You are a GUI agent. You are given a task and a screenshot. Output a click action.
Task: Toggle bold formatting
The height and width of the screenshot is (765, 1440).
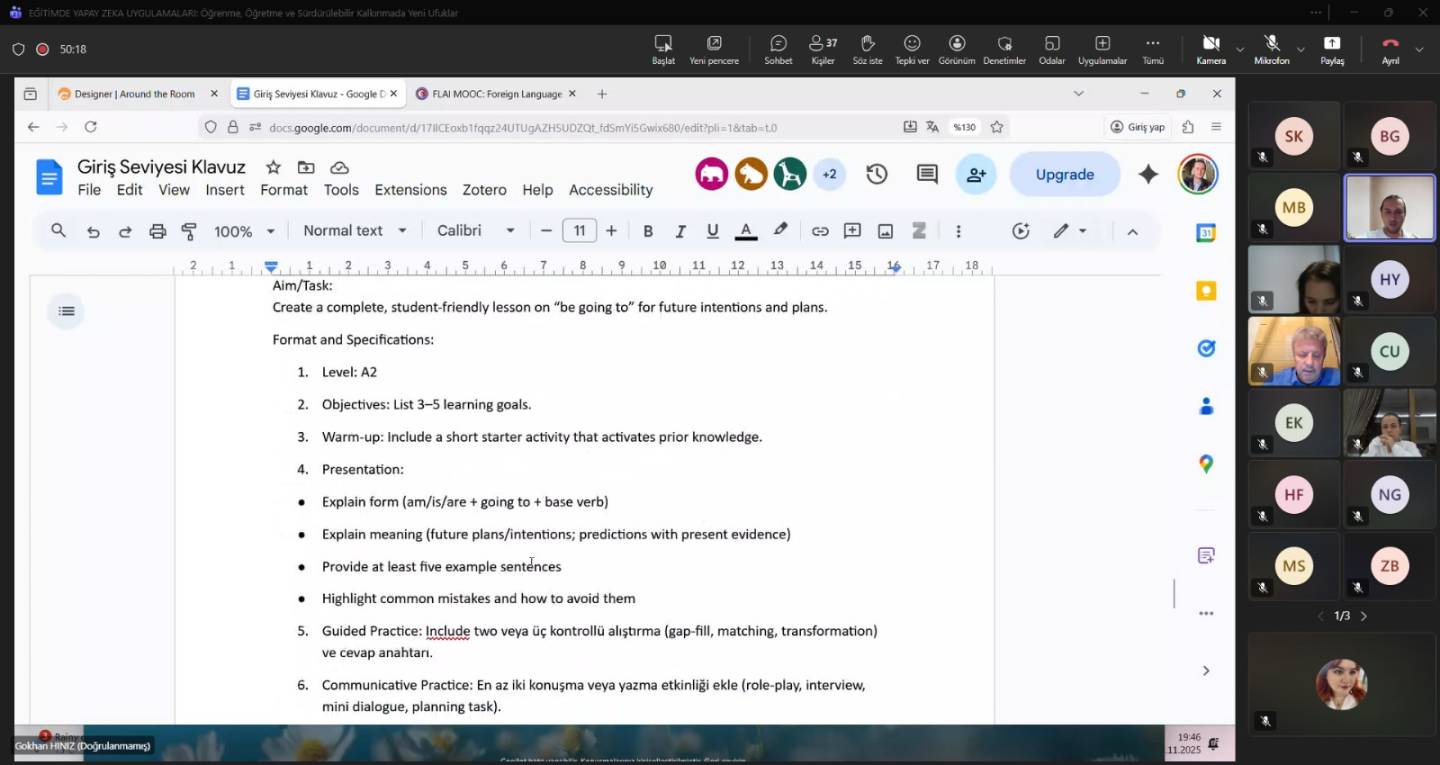point(648,231)
